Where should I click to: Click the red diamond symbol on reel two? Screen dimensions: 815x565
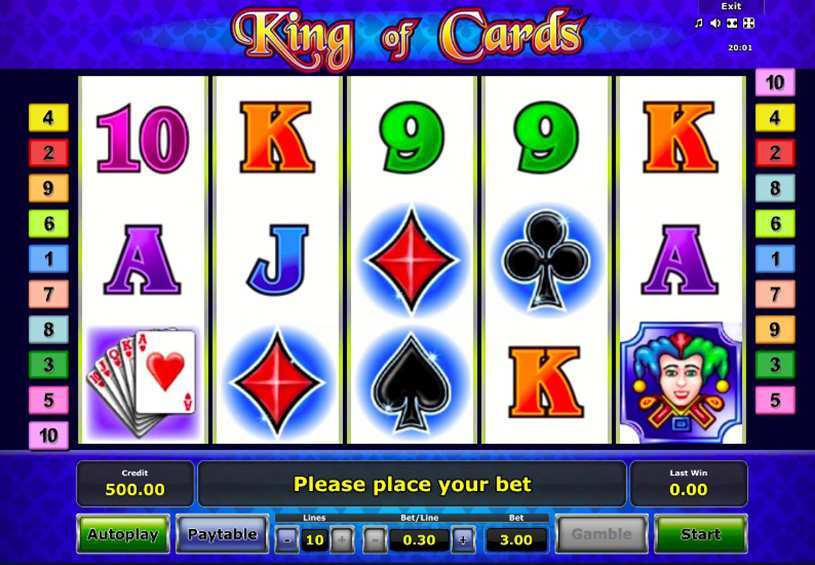[277, 383]
